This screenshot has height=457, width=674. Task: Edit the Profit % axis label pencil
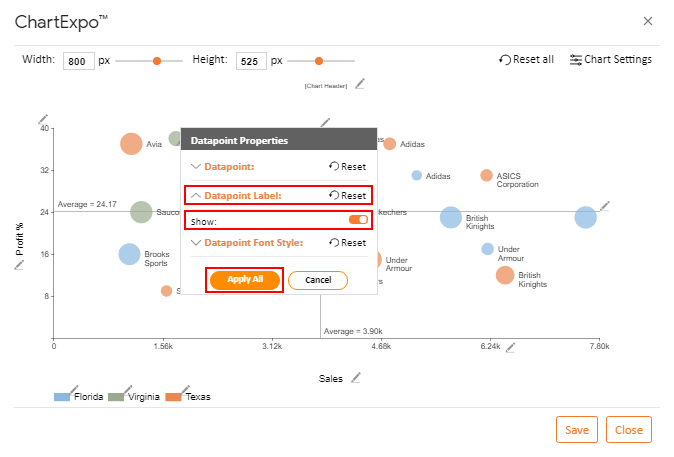(x=18, y=265)
